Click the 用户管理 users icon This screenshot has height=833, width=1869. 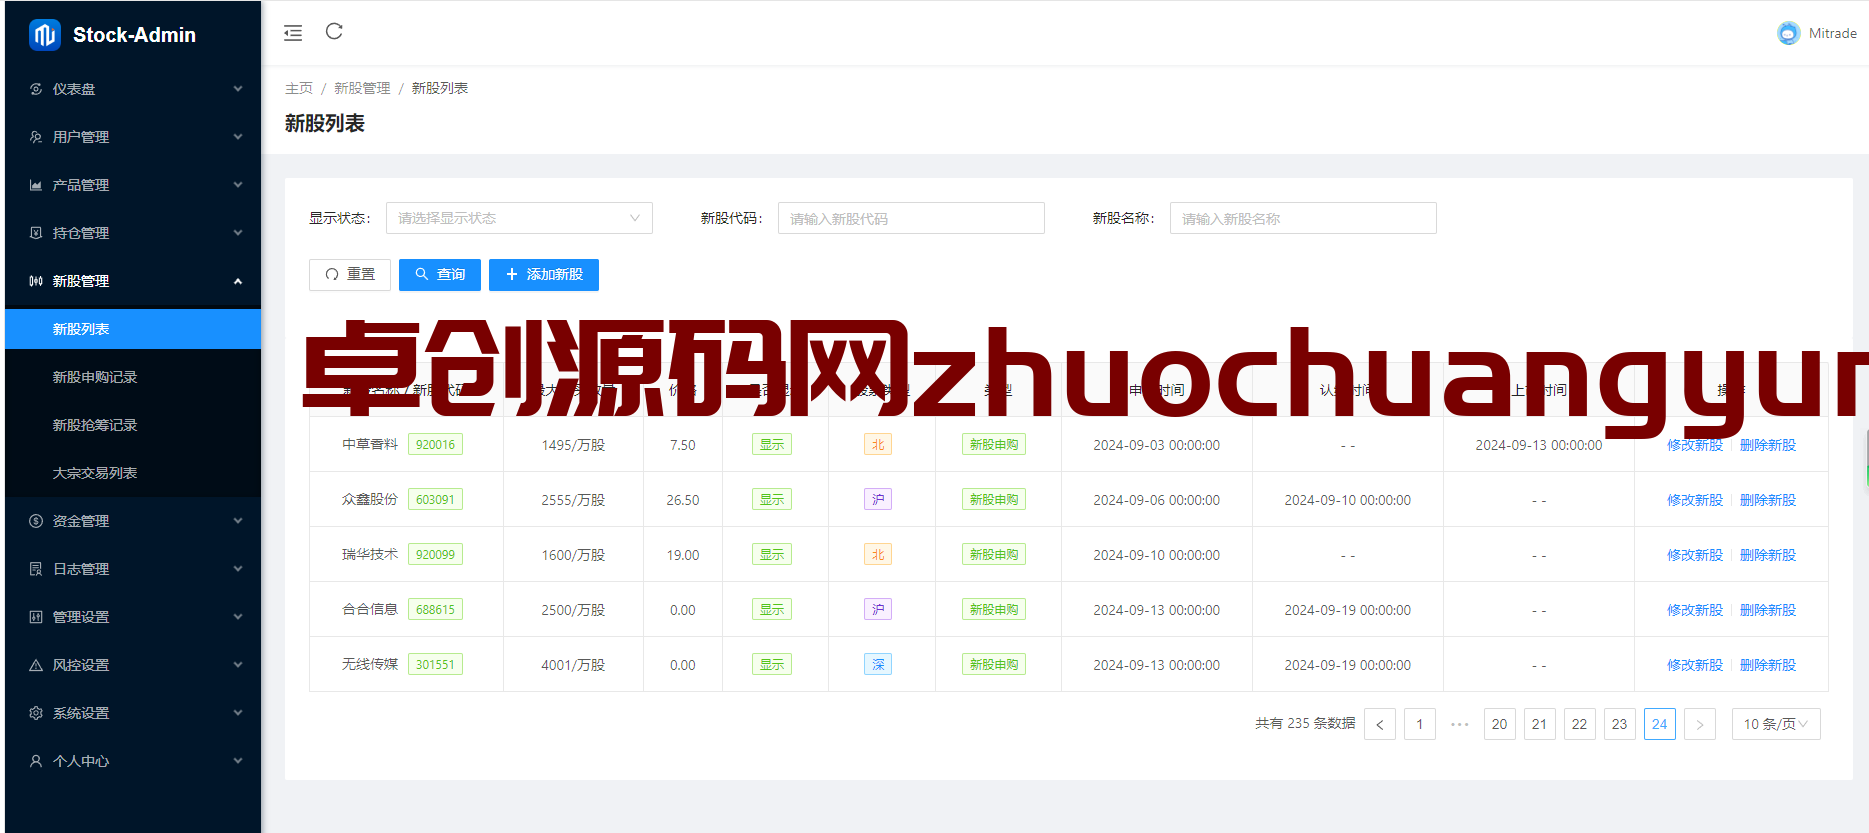coord(36,137)
